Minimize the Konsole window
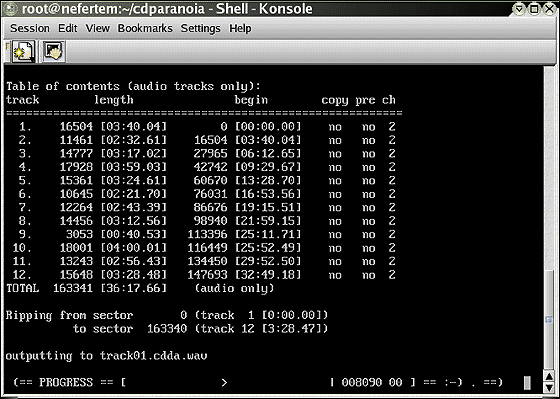Image resolution: width=560 pixels, height=399 pixels. tap(519, 9)
